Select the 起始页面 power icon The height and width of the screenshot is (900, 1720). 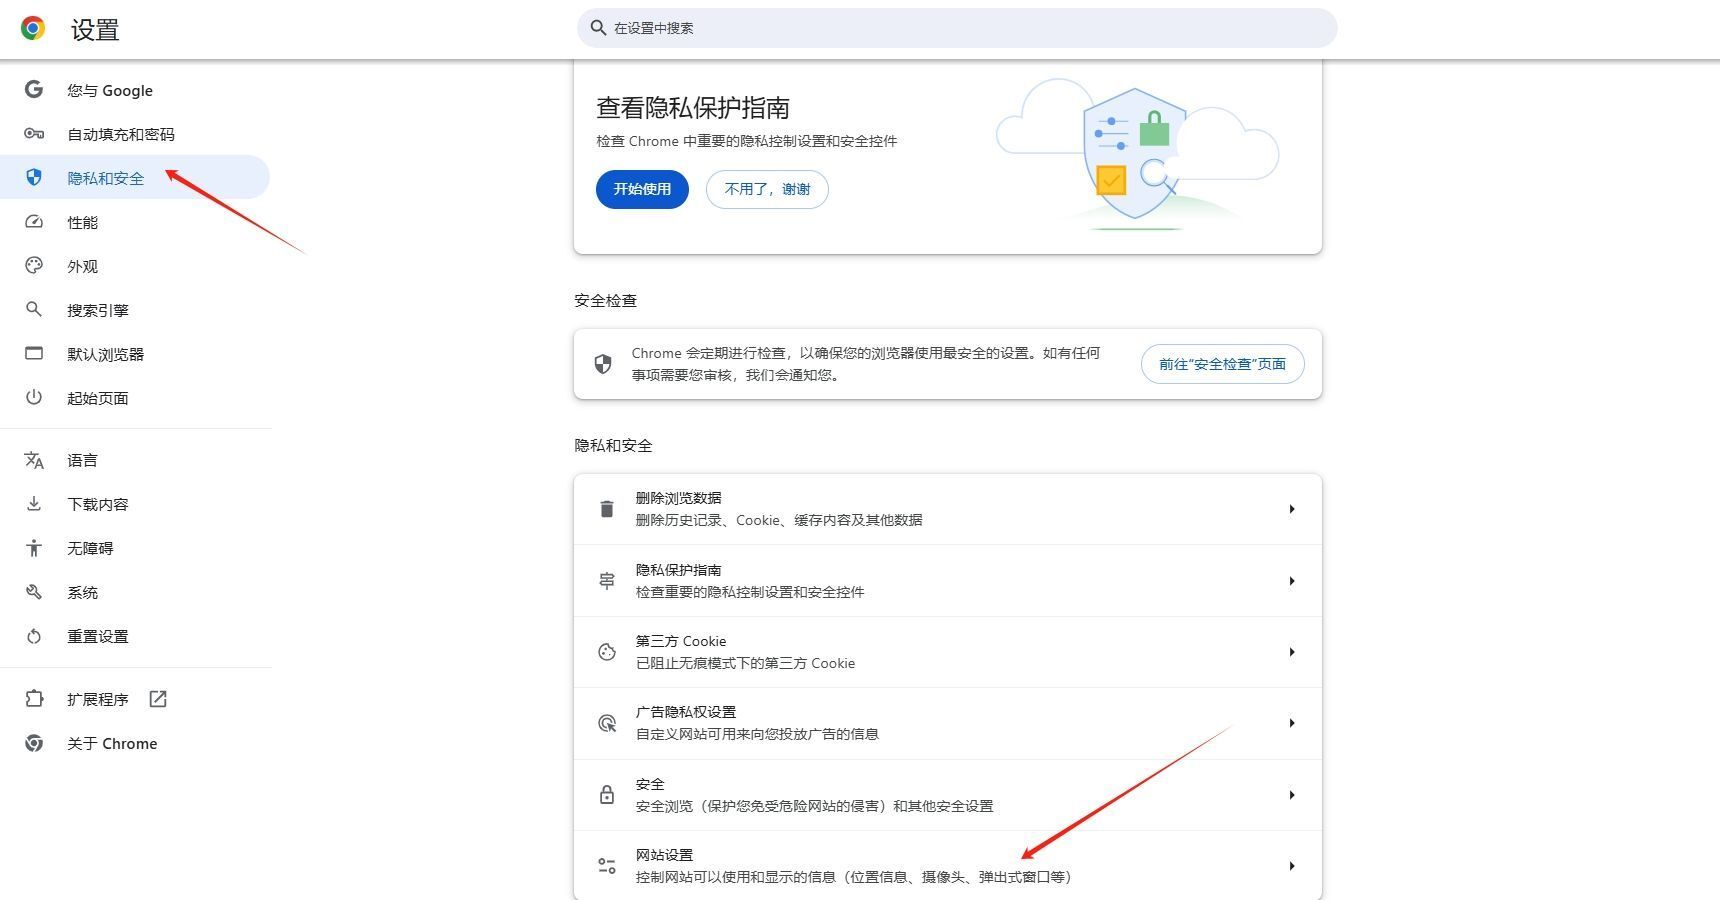pos(34,397)
